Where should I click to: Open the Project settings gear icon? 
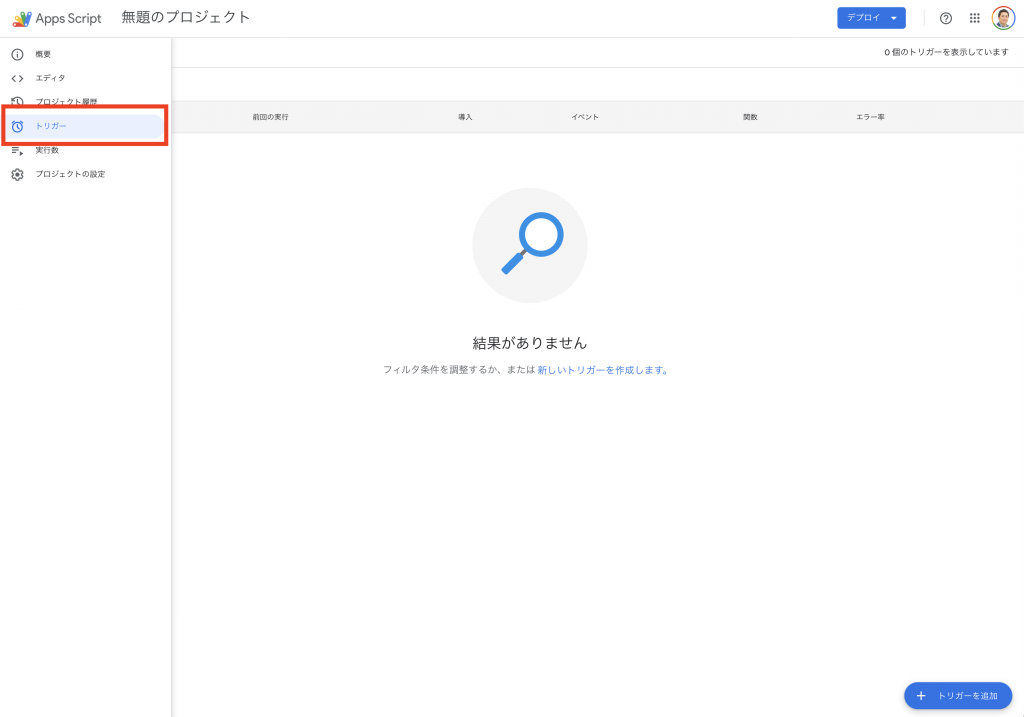(x=17, y=174)
